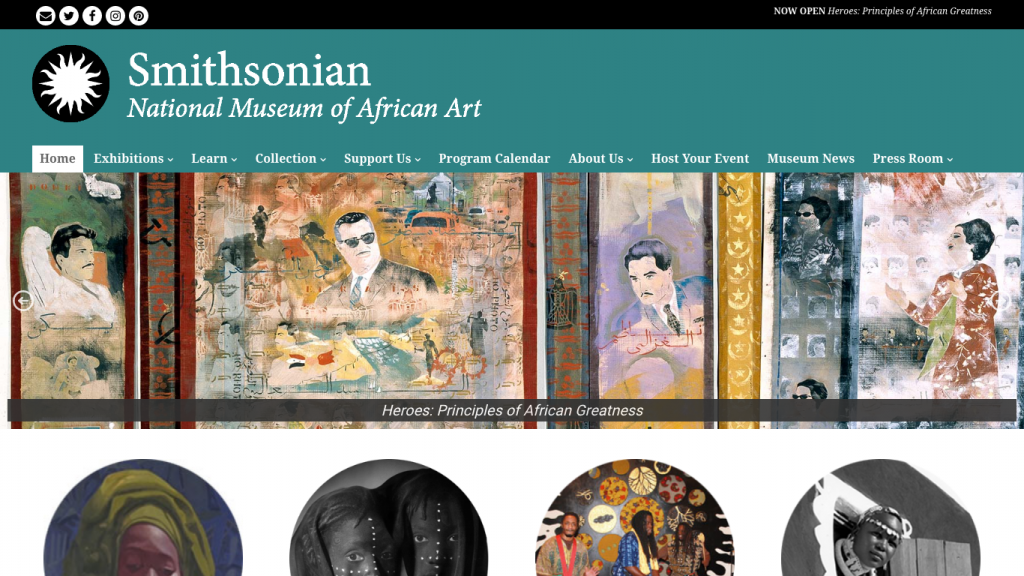Open the Pinterest social icon

click(138, 16)
